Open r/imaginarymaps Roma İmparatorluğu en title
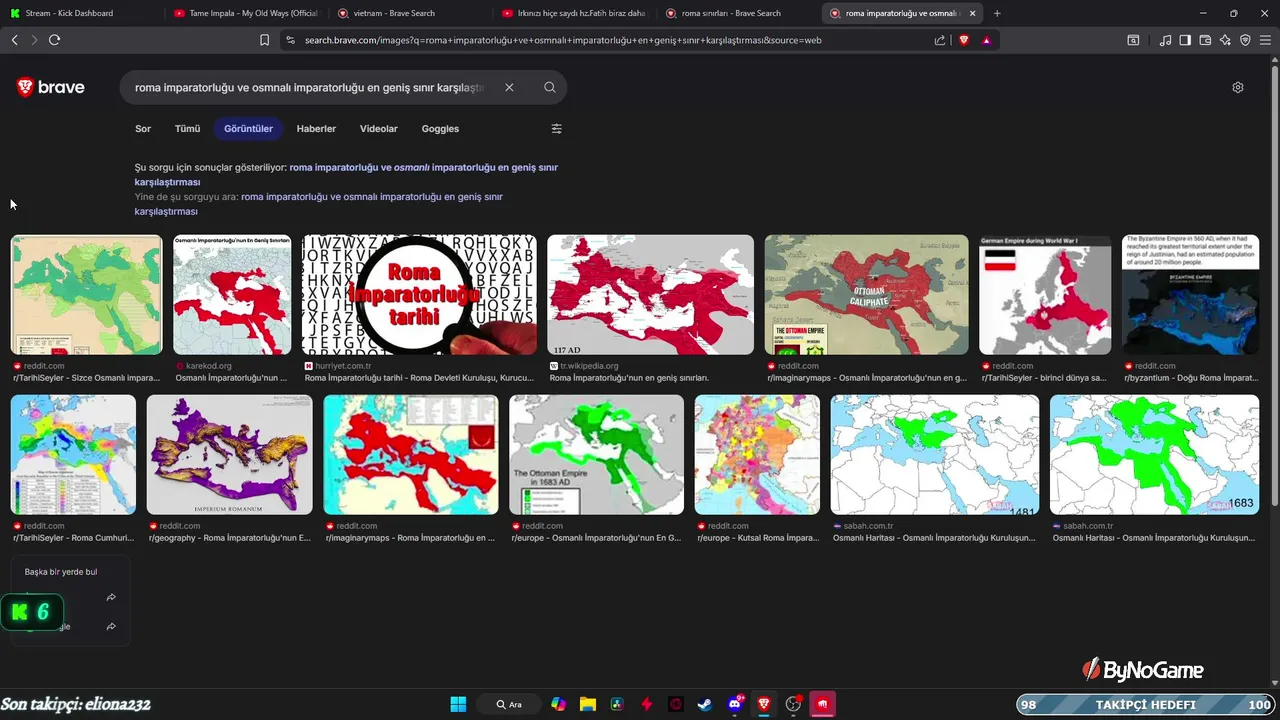Viewport: 1280px width, 720px height. point(409,538)
